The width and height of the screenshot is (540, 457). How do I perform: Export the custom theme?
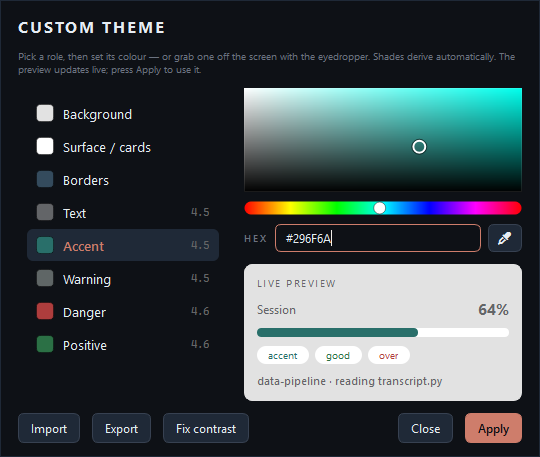121,428
